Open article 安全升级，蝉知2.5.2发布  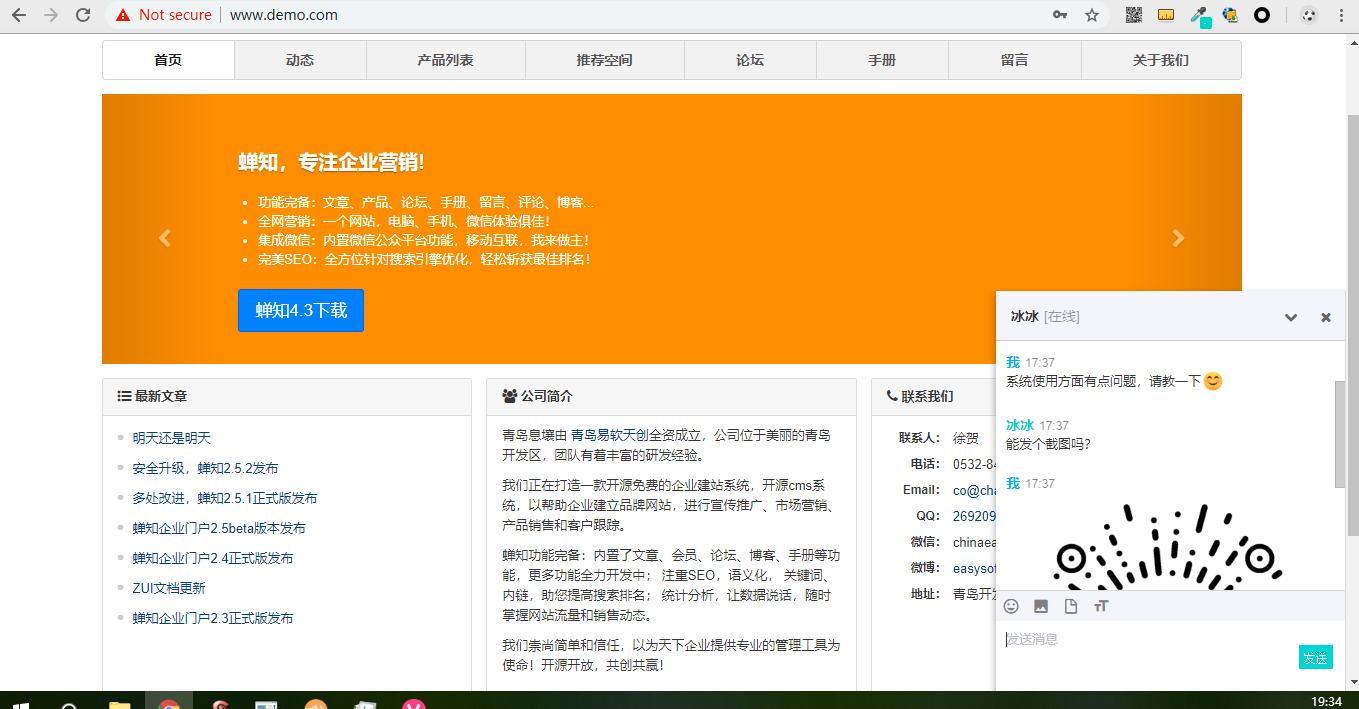pos(205,468)
